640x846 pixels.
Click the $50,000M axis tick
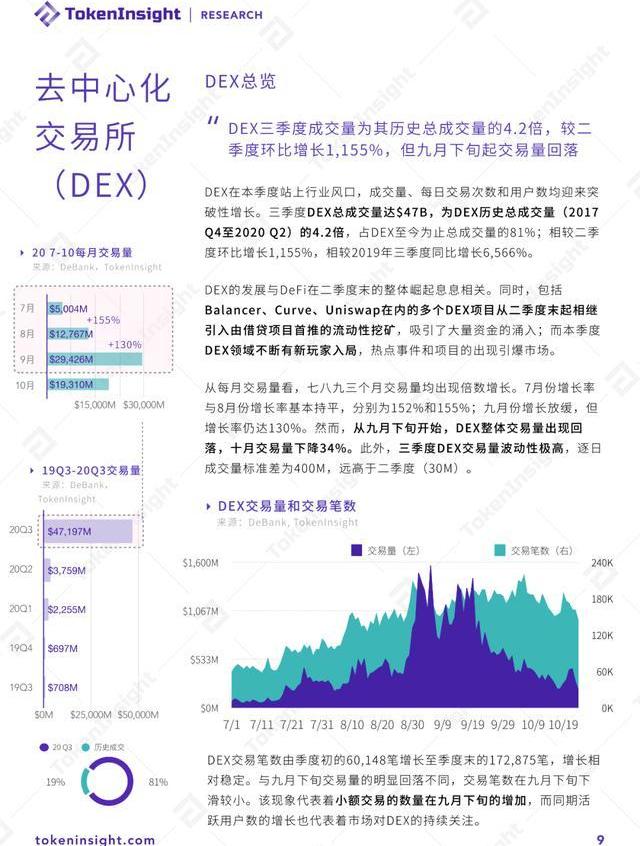tap(138, 715)
